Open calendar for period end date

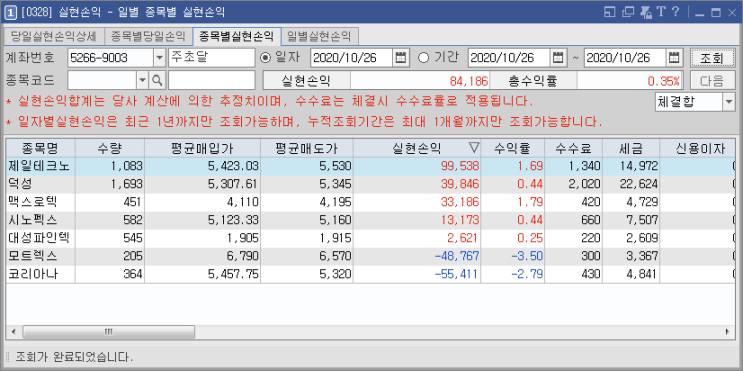click(674, 58)
